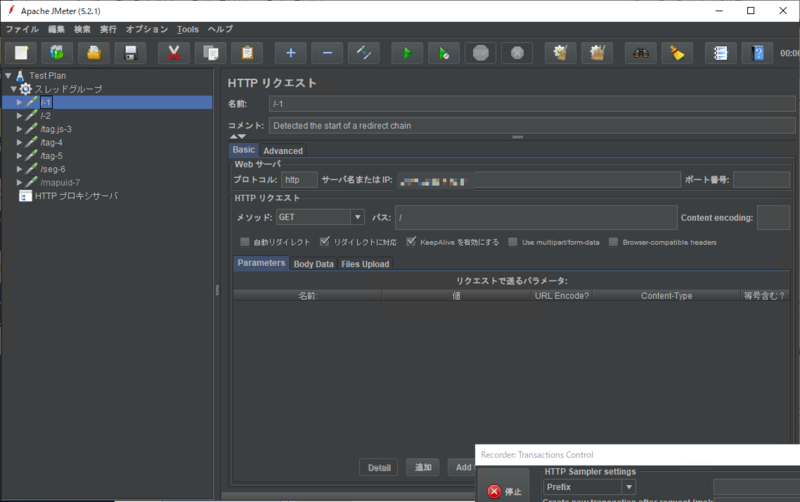Image resolution: width=800 pixels, height=502 pixels.
Task: Click the Detail button
Action: coord(379,468)
